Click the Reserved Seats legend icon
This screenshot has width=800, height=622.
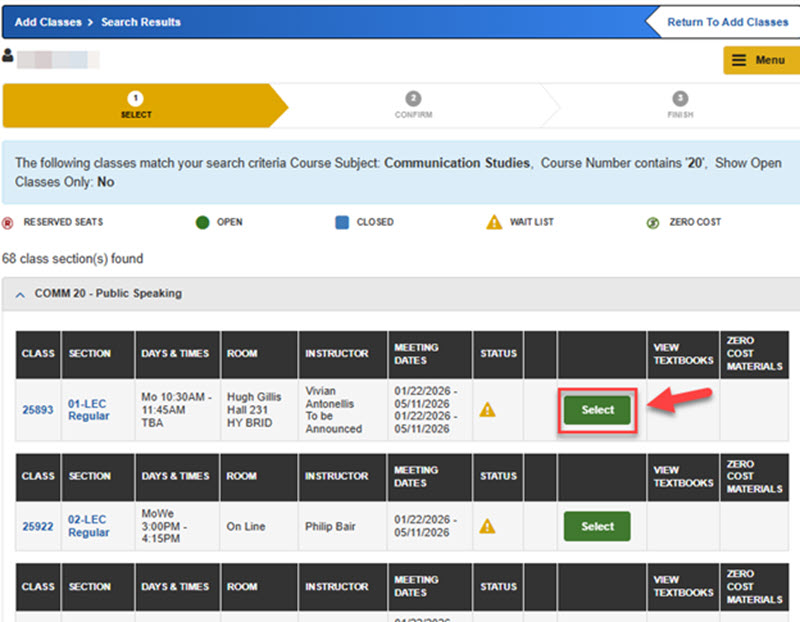(10, 222)
